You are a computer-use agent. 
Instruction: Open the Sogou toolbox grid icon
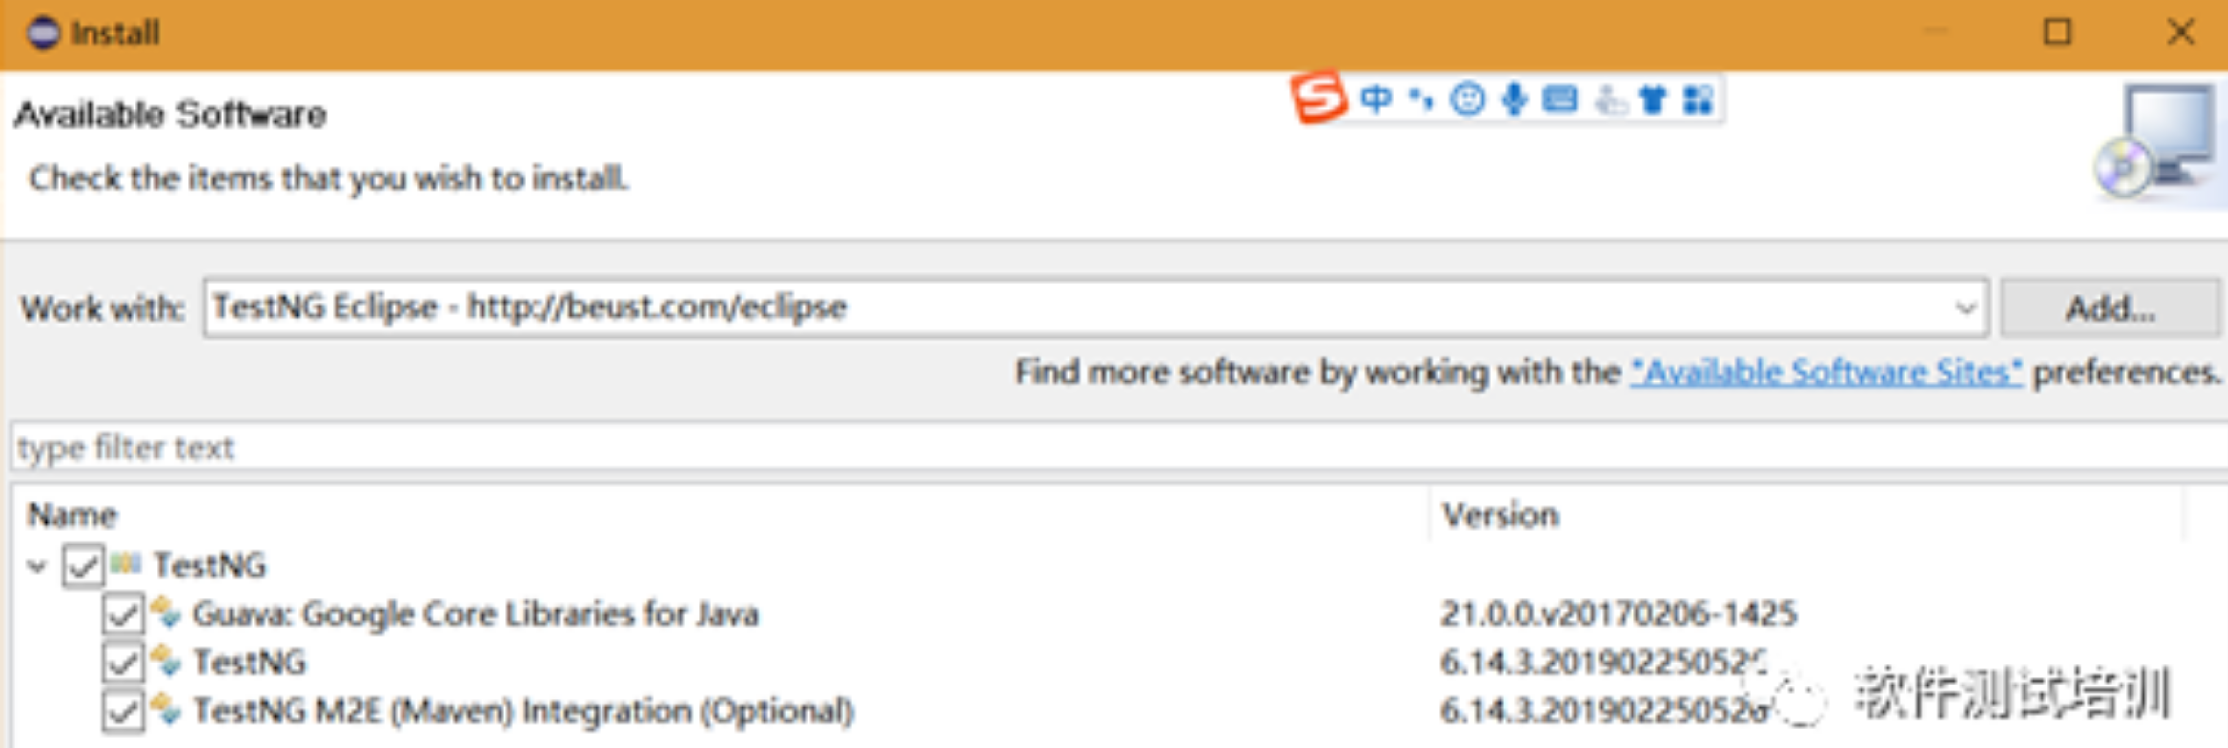[x=1698, y=99]
